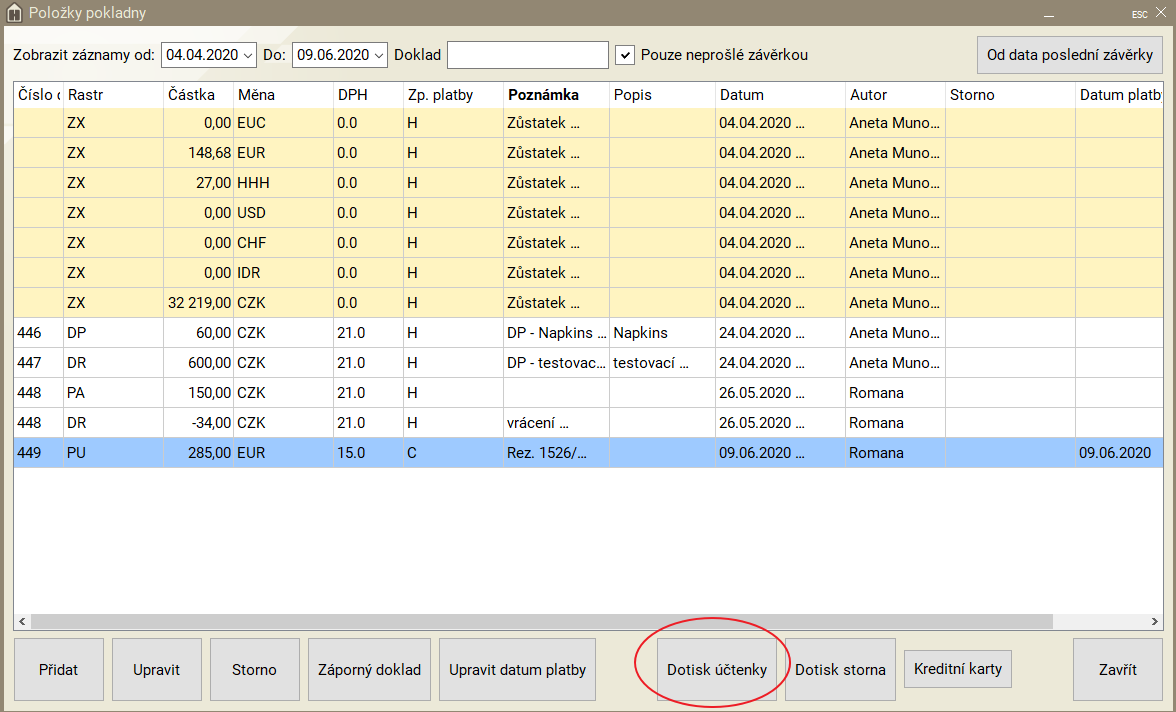Click 'Upravit datum platby' button
The width and height of the screenshot is (1176, 712).
(x=517, y=670)
